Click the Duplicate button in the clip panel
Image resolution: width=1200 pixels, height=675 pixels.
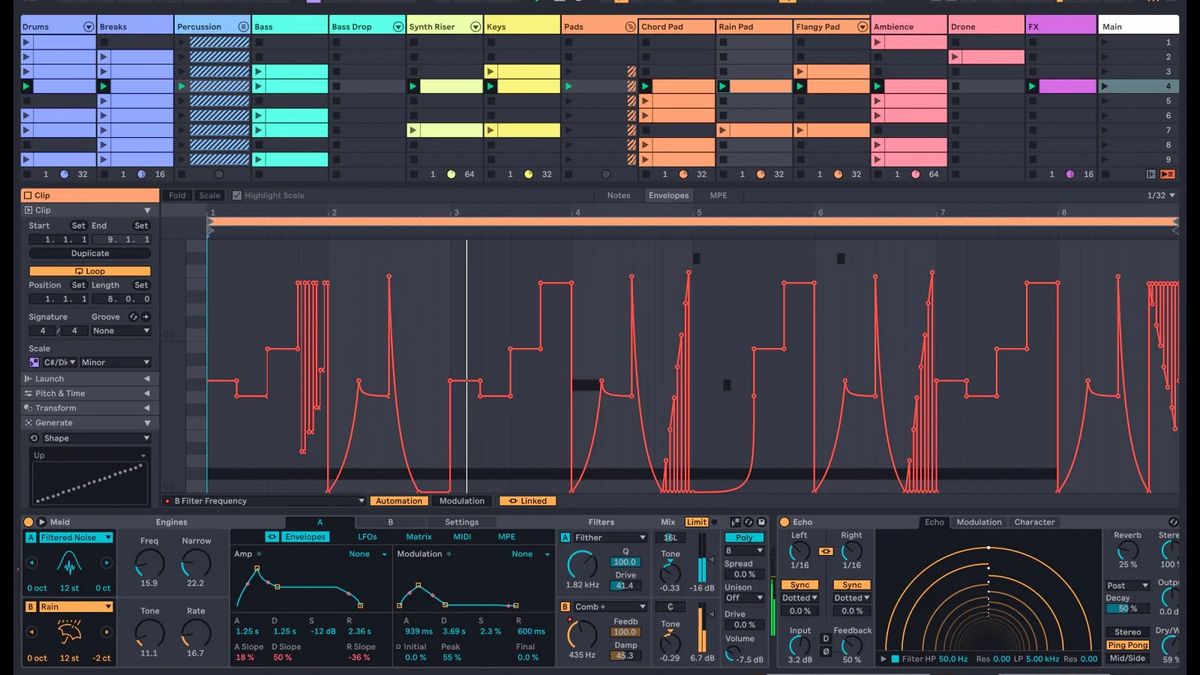point(89,253)
